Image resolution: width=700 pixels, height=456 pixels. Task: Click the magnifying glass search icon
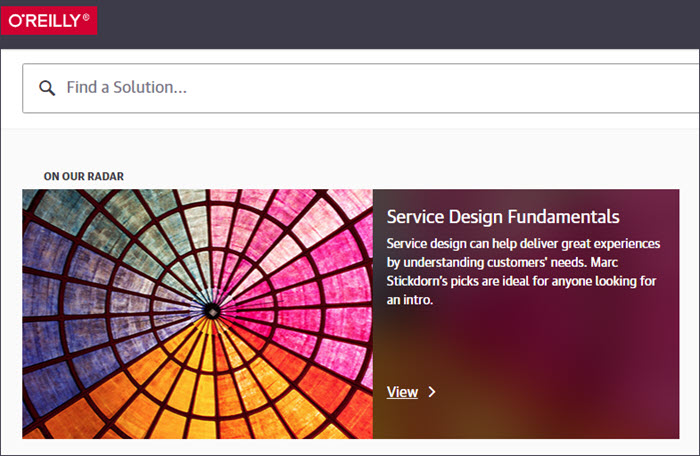pyautogui.click(x=47, y=88)
